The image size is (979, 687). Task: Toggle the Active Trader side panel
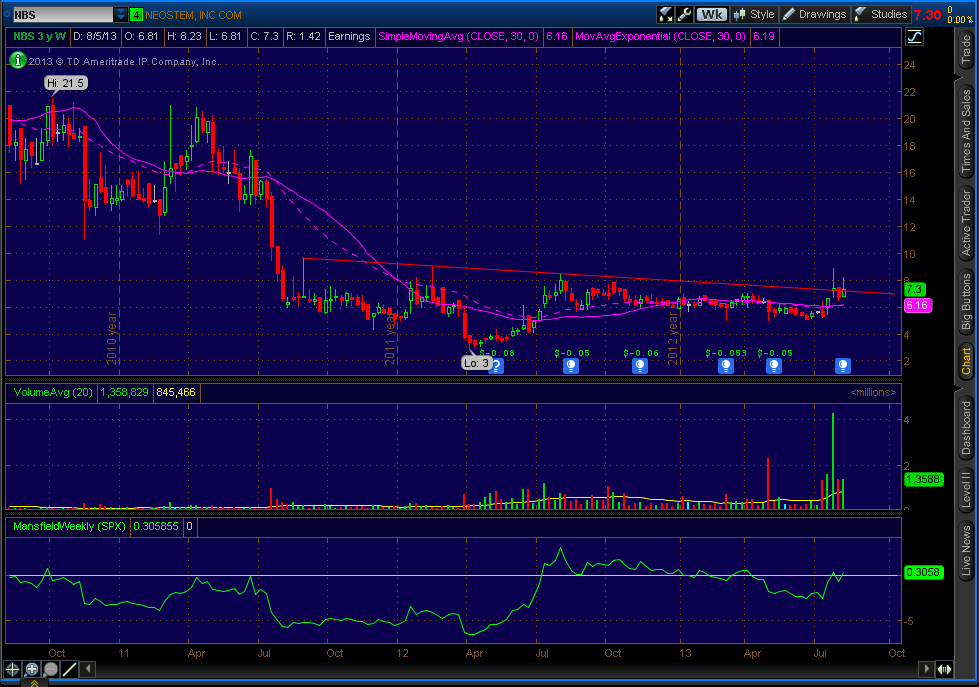[965, 222]
